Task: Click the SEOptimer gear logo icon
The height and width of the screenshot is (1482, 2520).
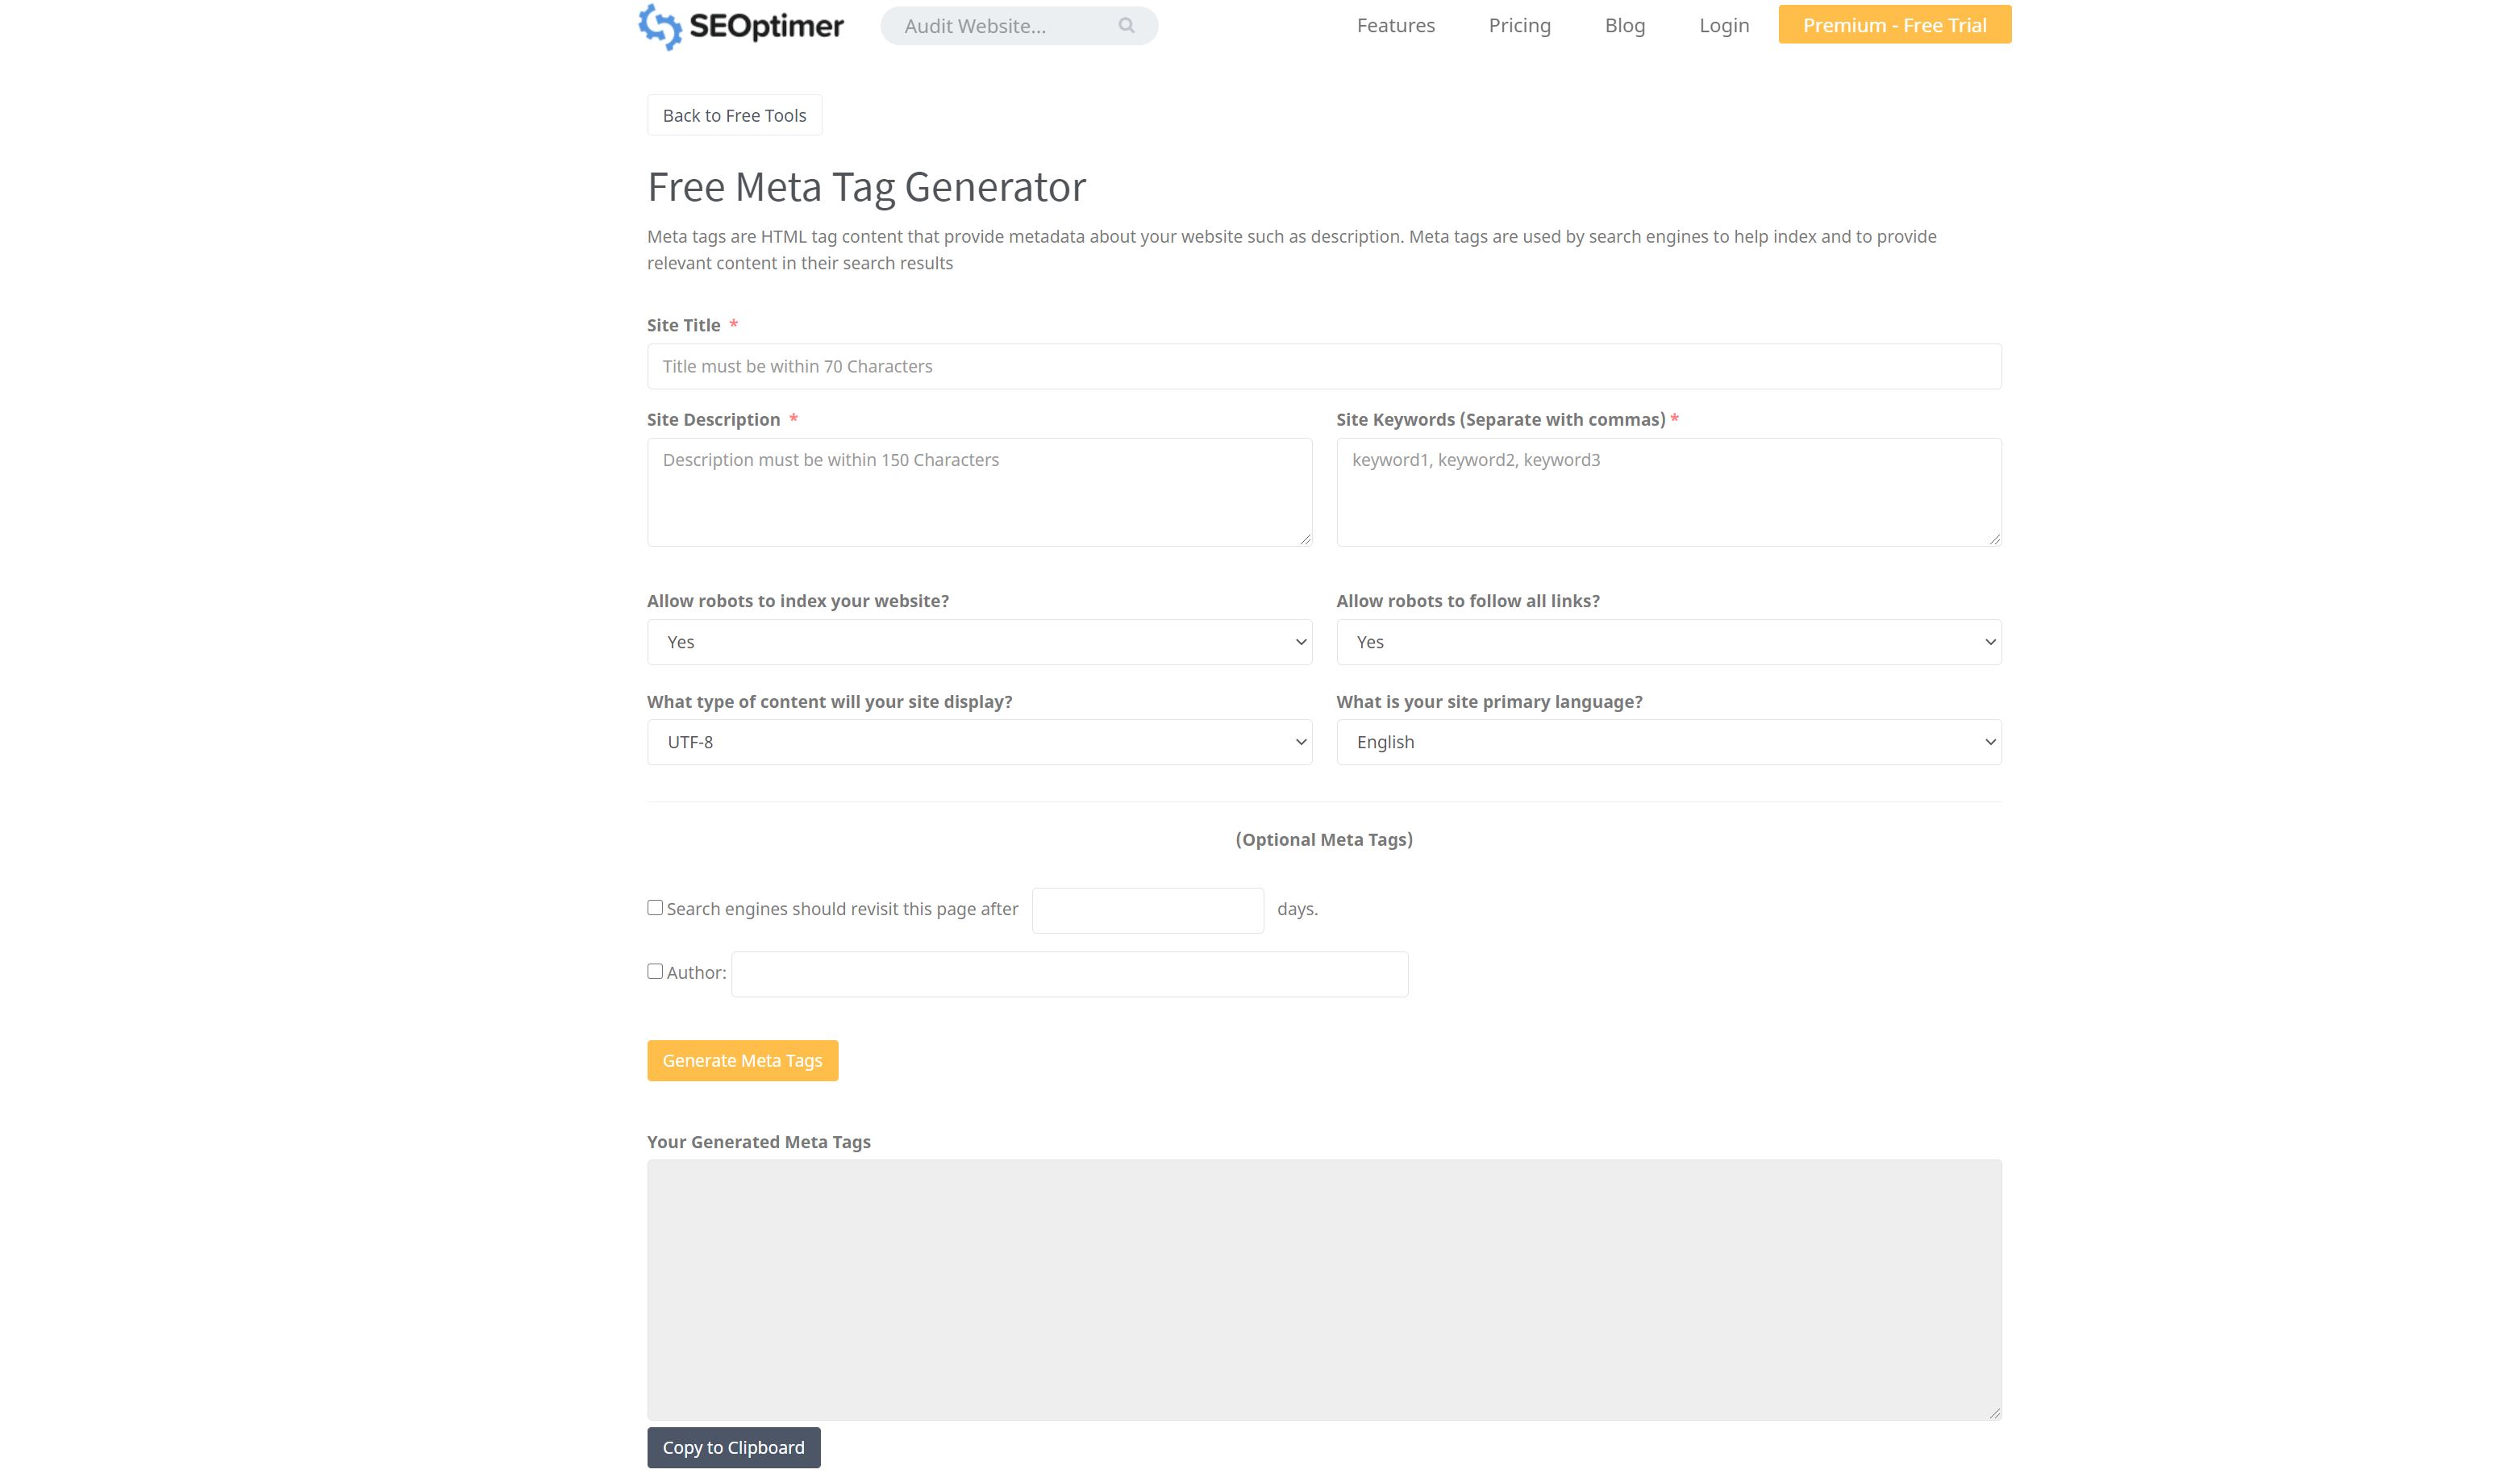Action: click(660, 27)
